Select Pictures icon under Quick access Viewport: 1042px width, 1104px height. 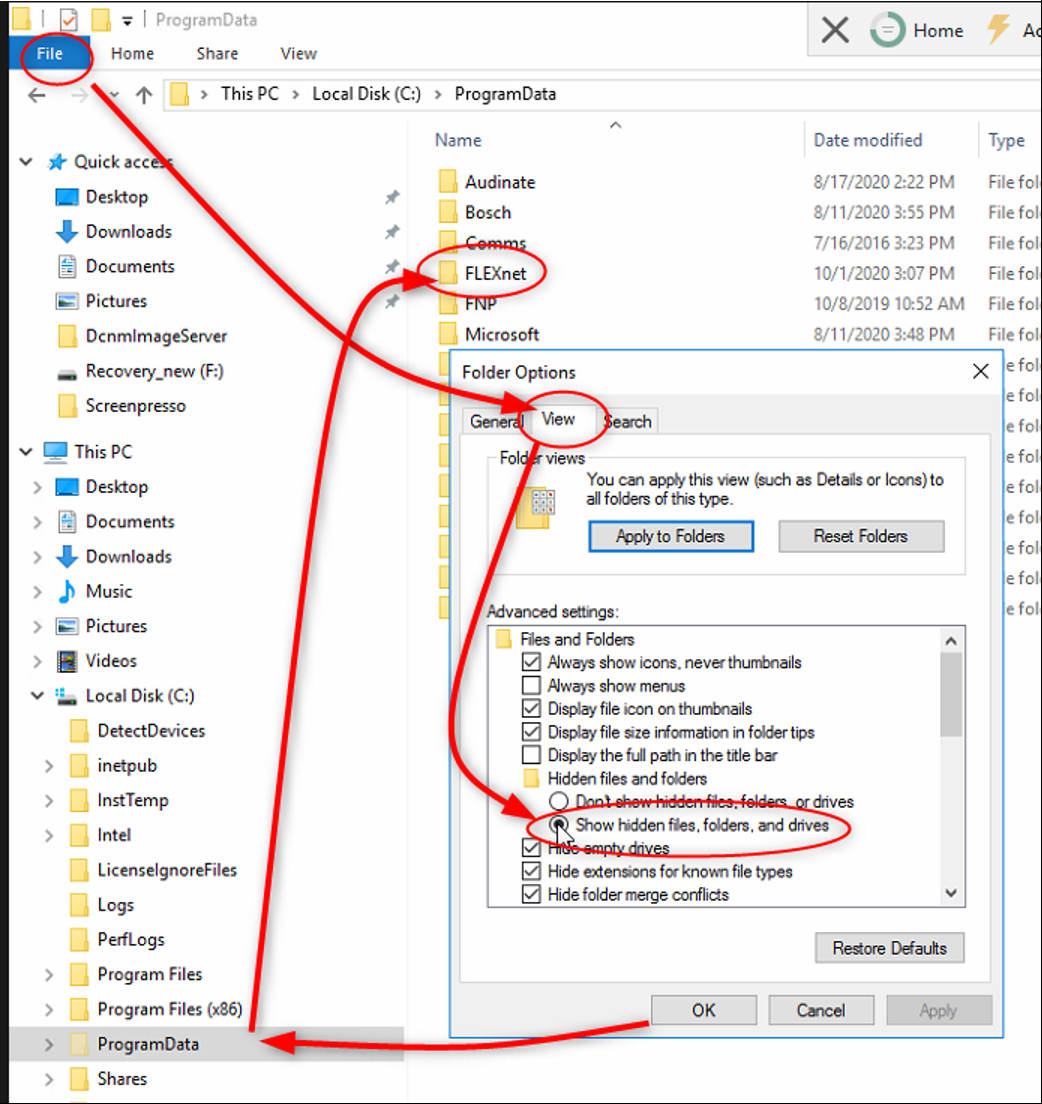click(67, 301)
